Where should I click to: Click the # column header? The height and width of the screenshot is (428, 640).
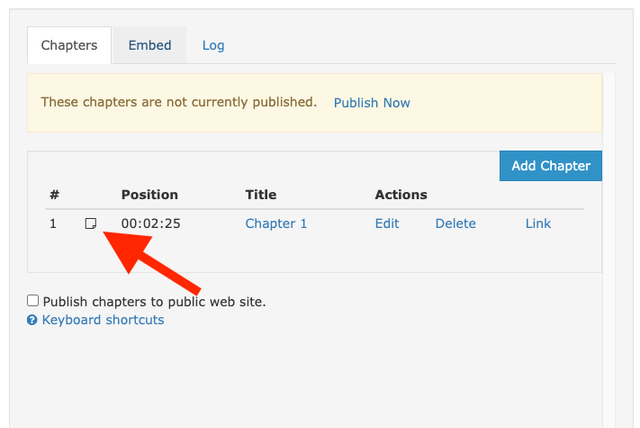54,195
